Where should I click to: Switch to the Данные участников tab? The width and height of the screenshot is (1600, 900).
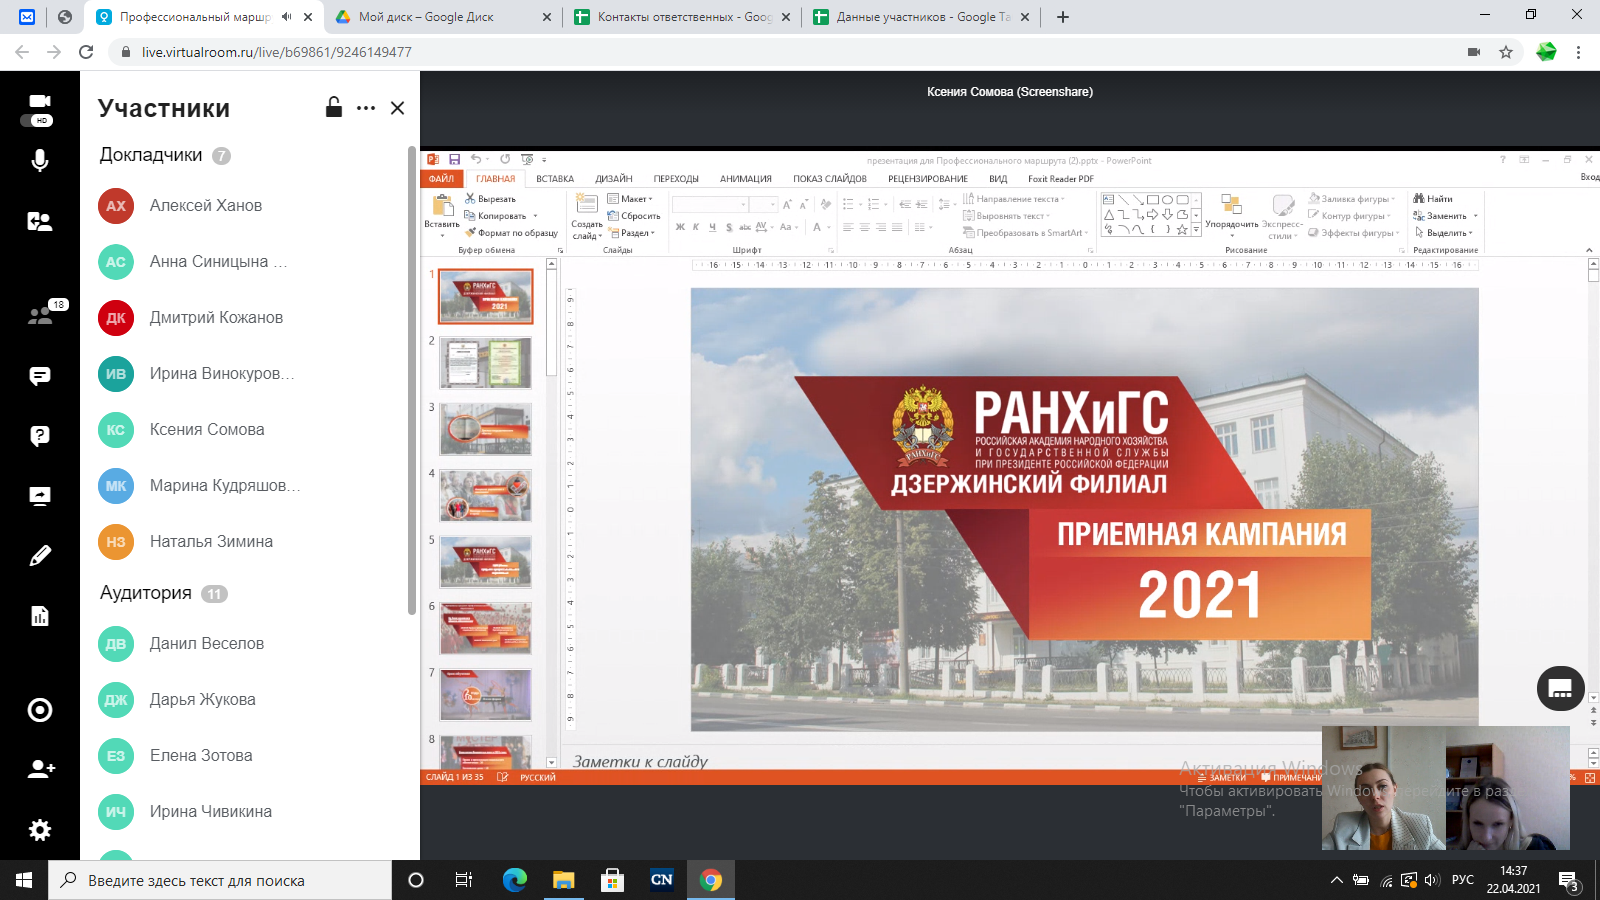tap(921, 17)
